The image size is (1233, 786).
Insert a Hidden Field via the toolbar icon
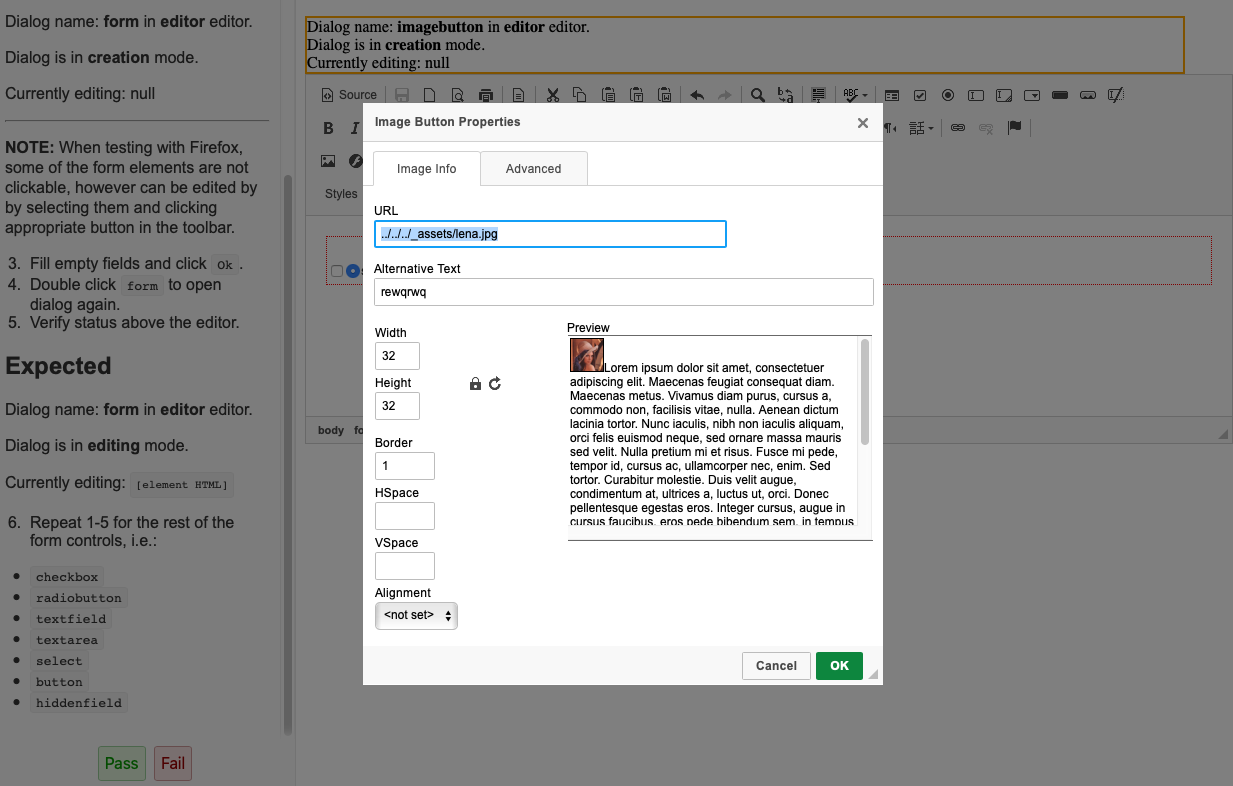[1116, 95]
